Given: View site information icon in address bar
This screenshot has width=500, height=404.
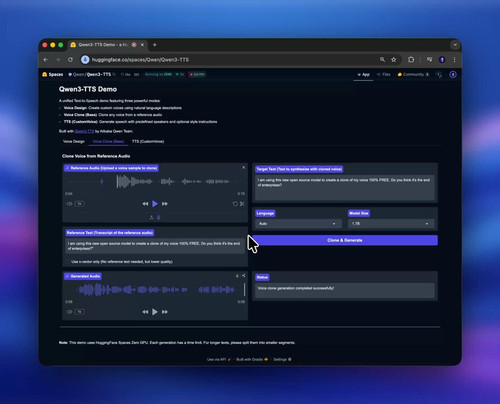Looking at the screenshot, I should [x=85, y=60].
